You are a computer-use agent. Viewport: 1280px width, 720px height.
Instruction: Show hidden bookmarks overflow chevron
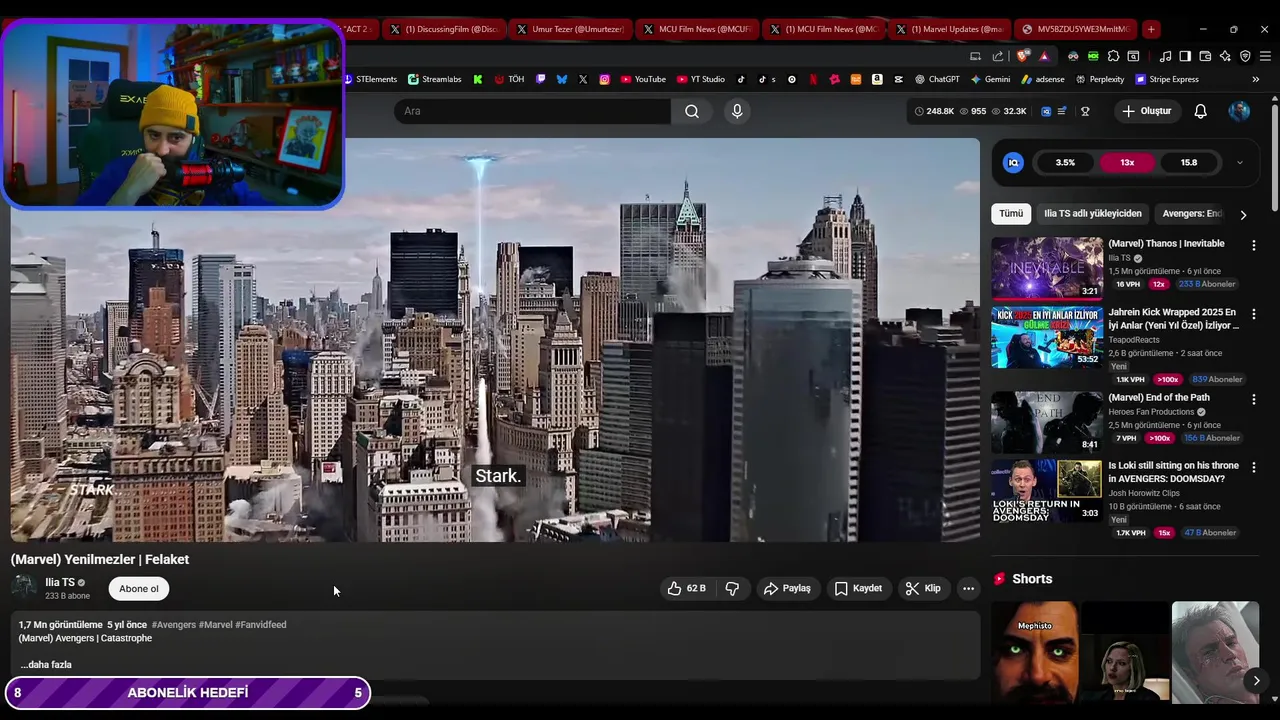coord(1256,79)
